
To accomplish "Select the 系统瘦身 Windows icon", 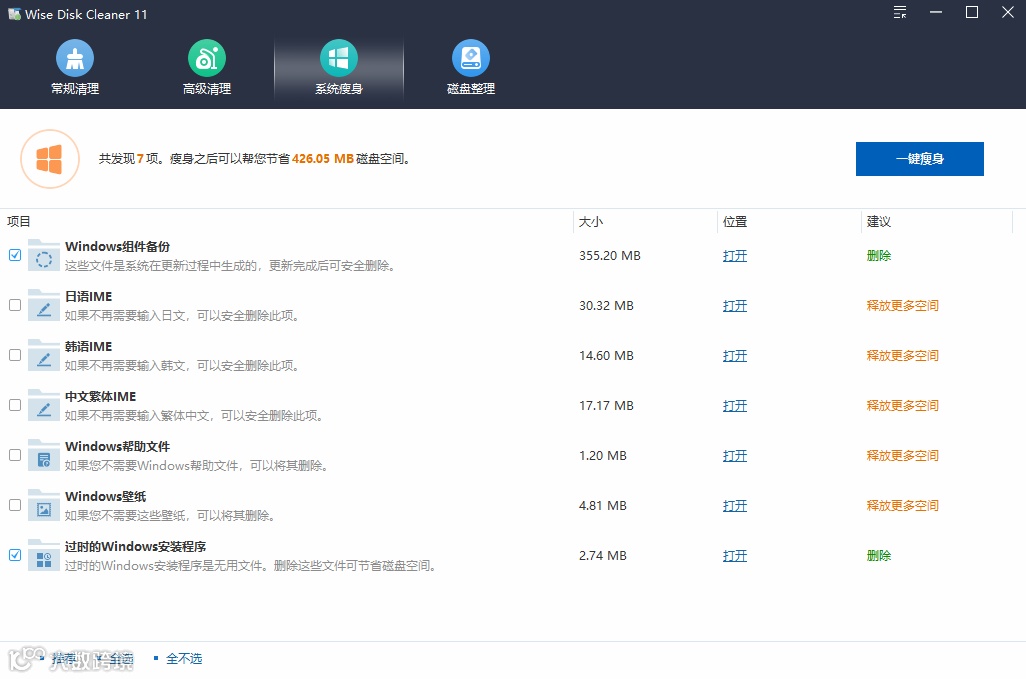I will point(338,58).
